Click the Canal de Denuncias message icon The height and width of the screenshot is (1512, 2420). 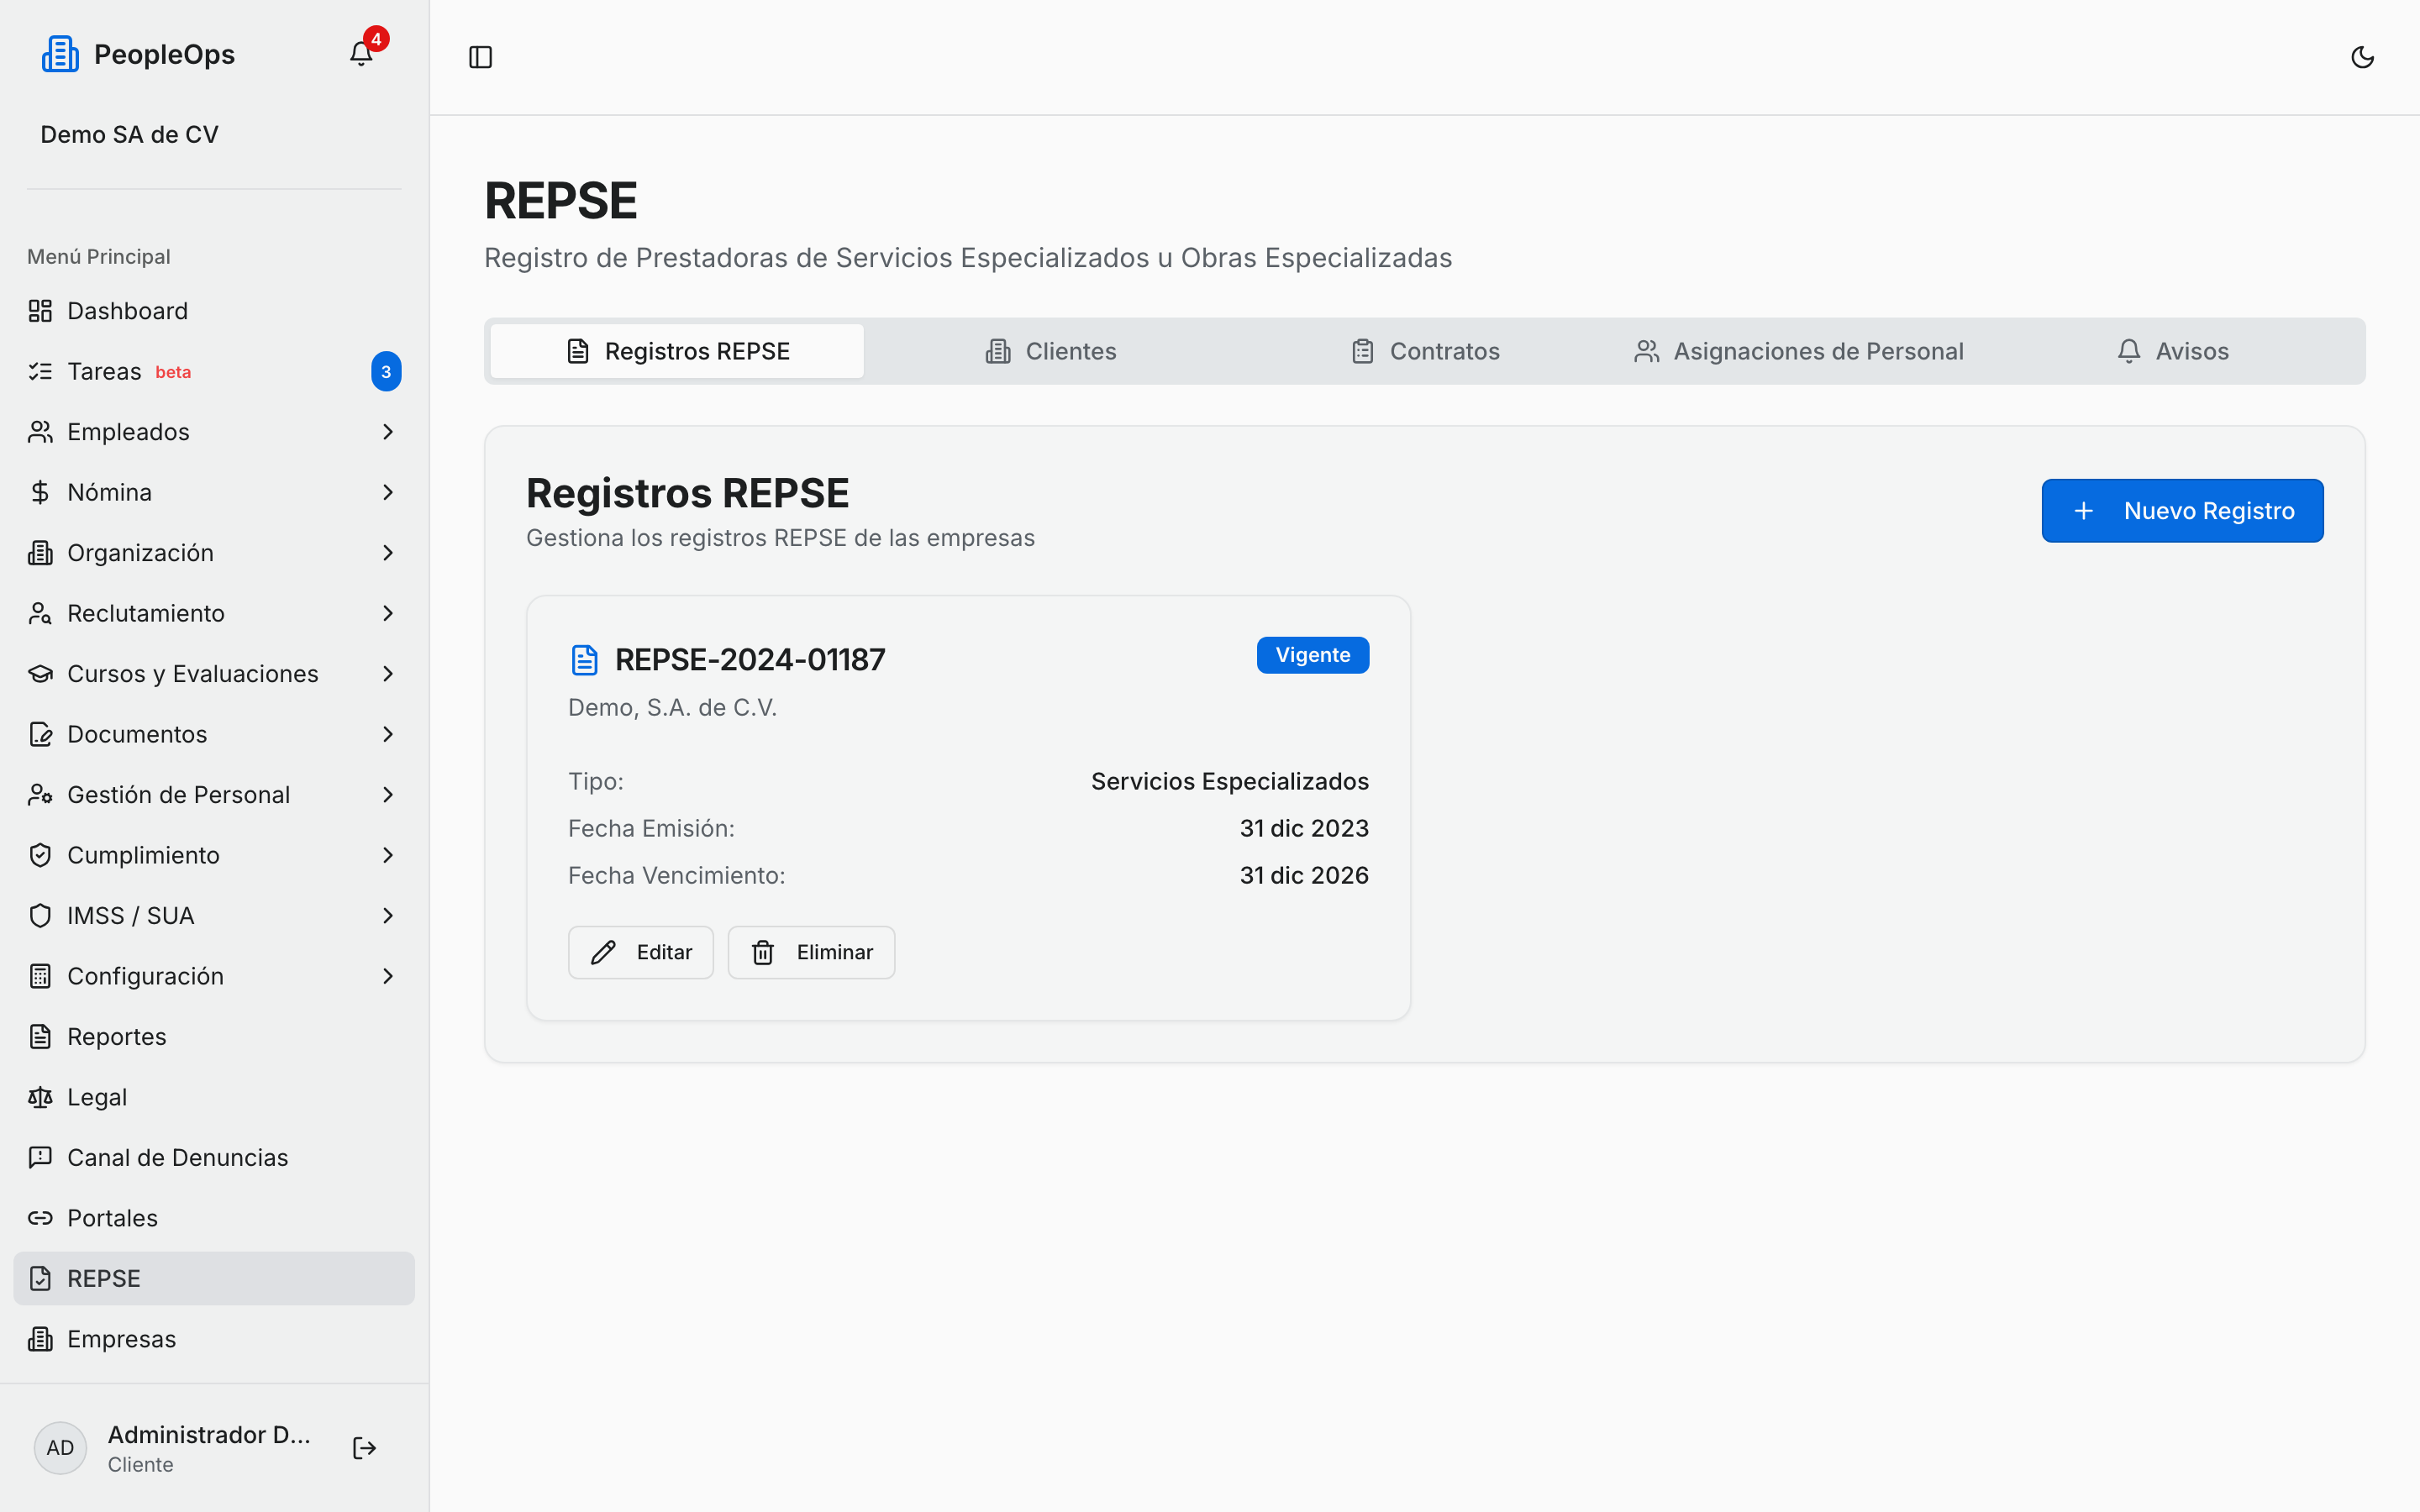40,1158
